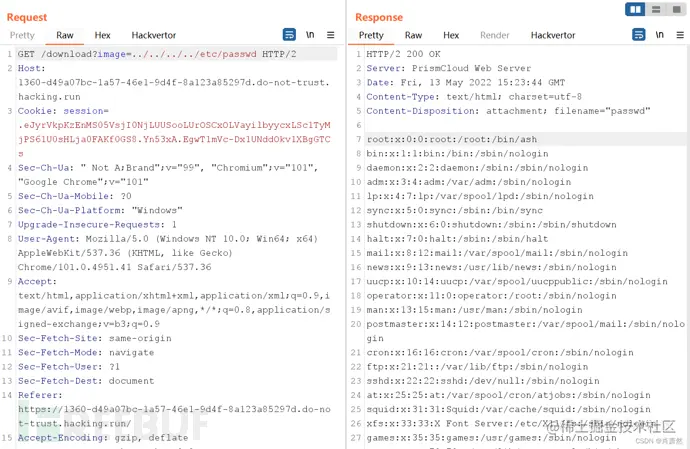Click the Date response header line
690x449 pixels.
466,82
